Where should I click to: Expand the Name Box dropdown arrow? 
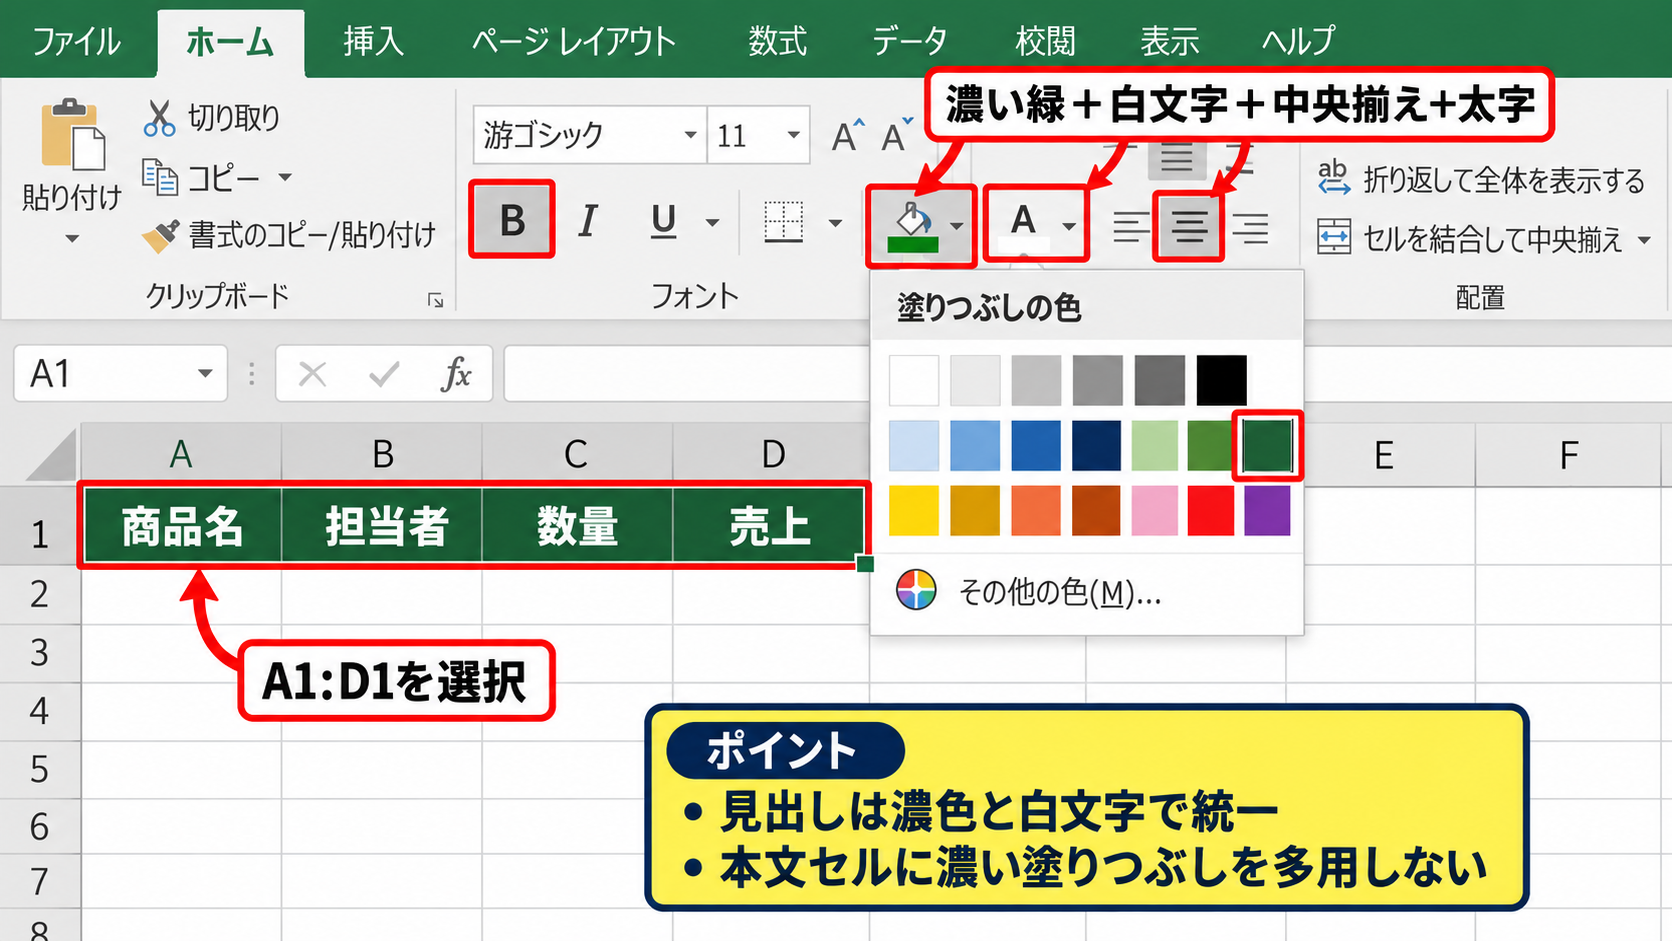pyautogui.click(x=205, y=374)
